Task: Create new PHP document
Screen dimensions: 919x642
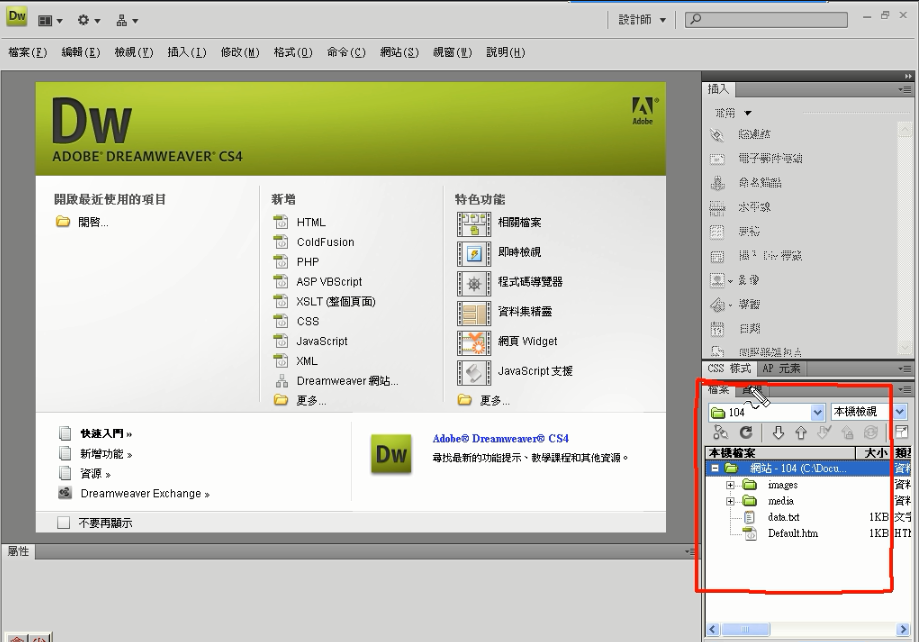Action: (308, 261)
